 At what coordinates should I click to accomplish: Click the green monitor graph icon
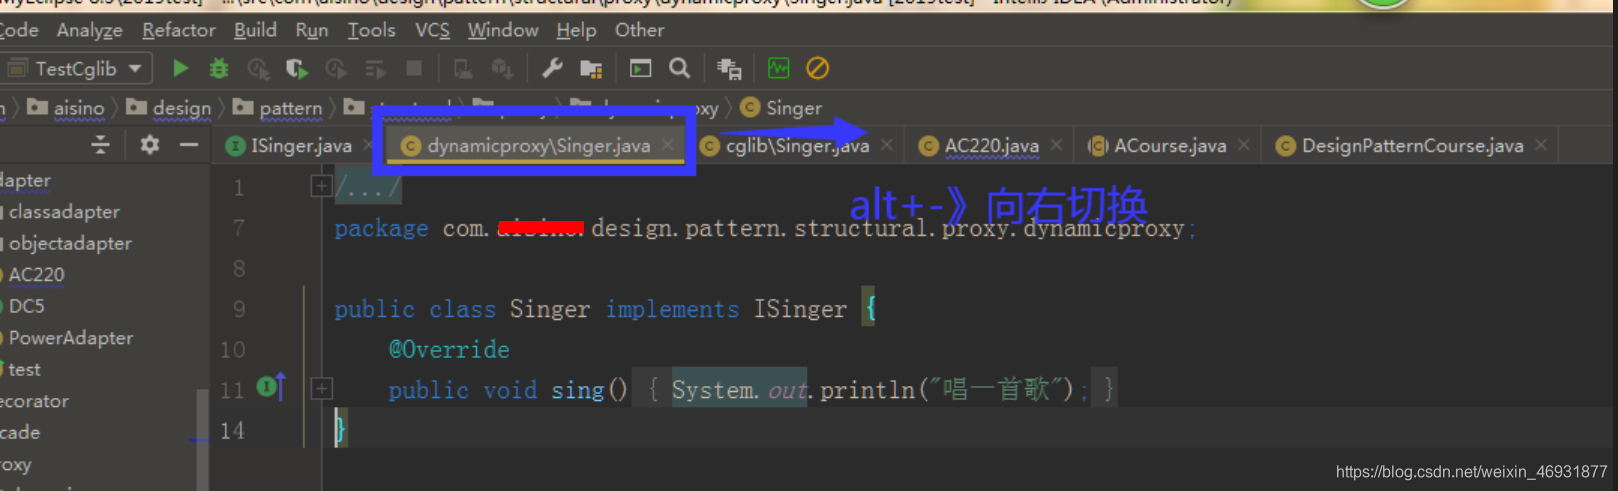[x=778, y=68]
